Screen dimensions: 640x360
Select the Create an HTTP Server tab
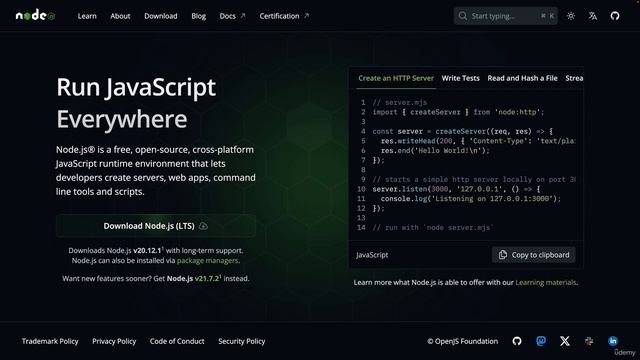[x=396, y=78]
